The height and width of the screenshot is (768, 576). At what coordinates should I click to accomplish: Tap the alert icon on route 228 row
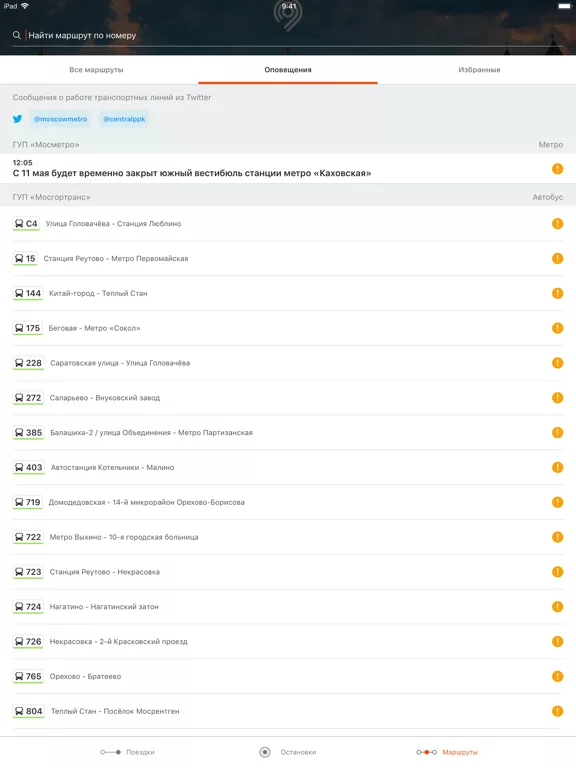pos(557,362)
